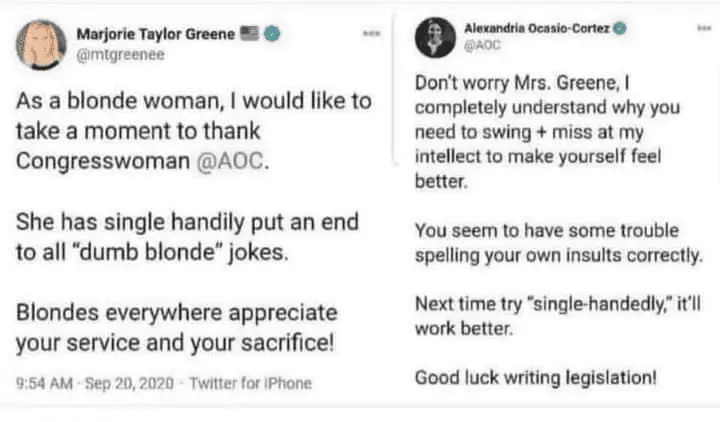Click the "Good luck writing legislation!" line
720x422 pixels.
click(535, 377)
